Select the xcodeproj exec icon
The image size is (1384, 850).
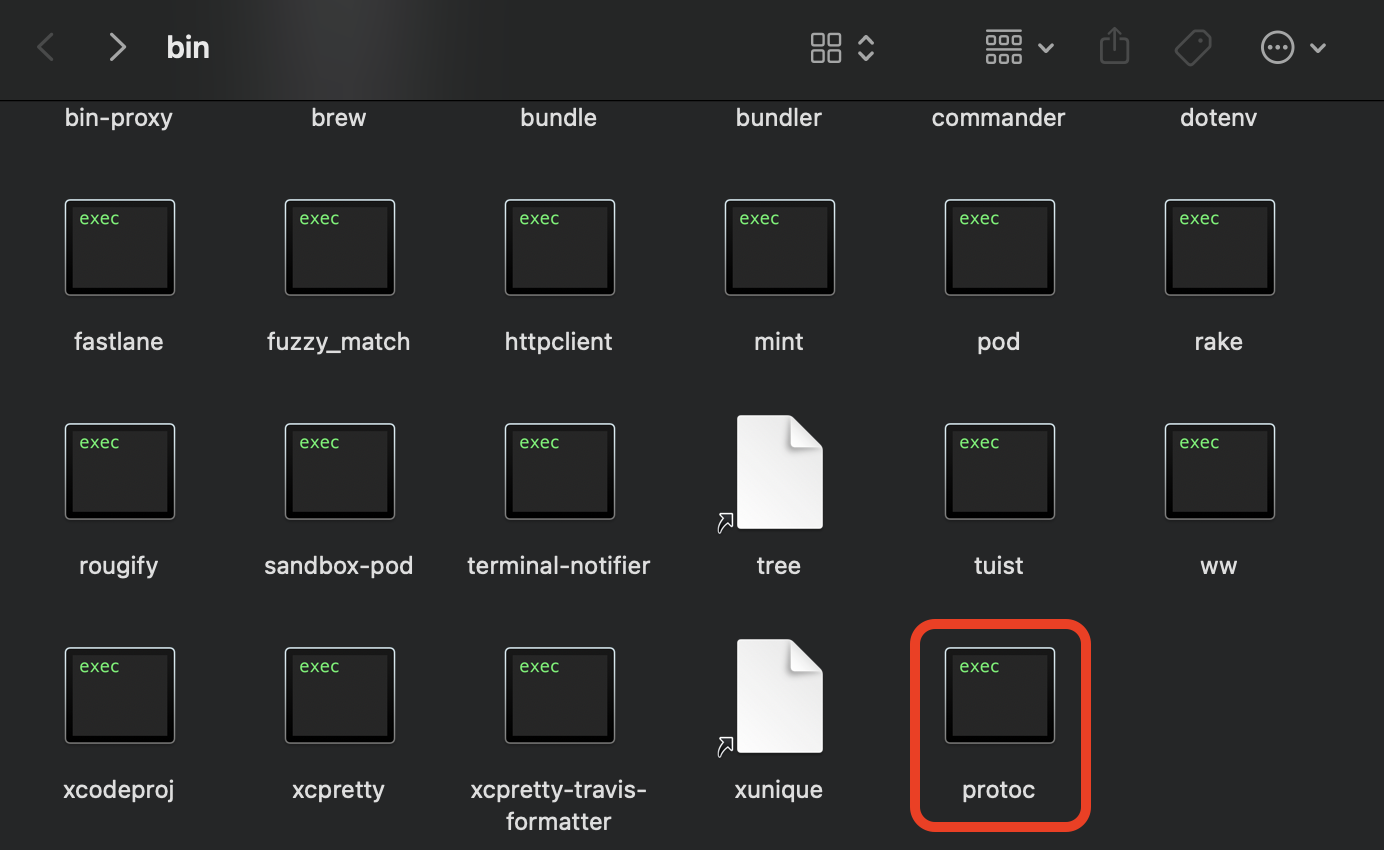pyautogui.click(x=120, y=695)
